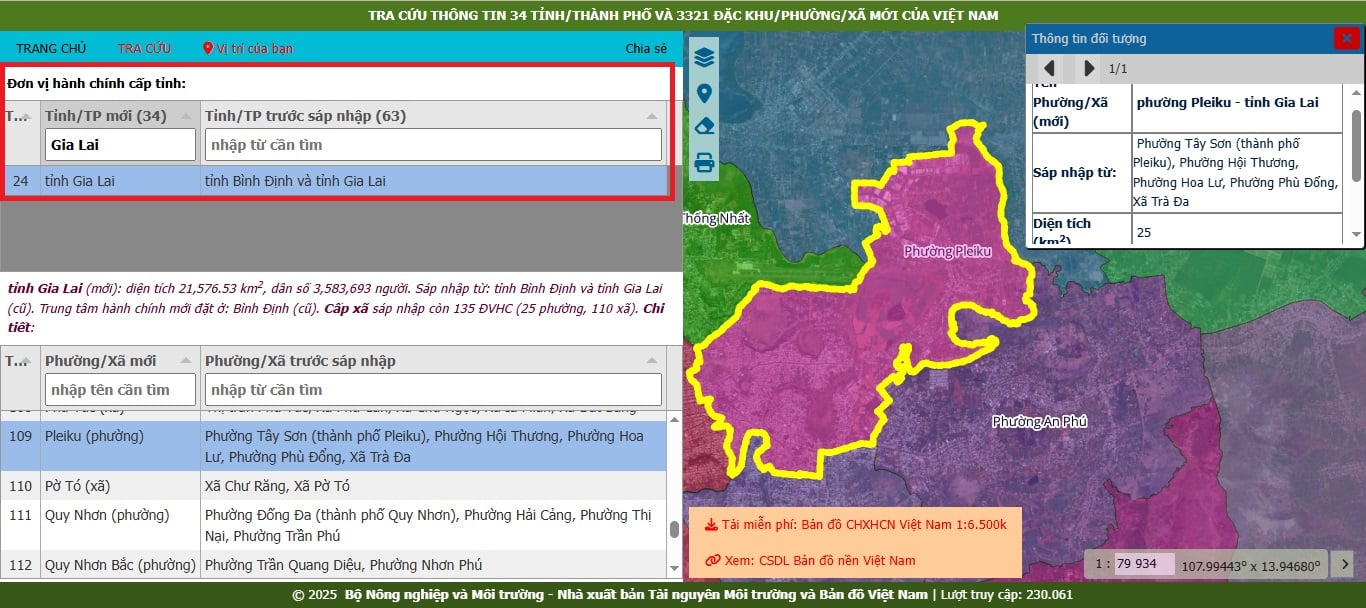The height and width of the screenshot is (608, 1366).
Task: Print the map with printer icon
Action: [704, 162]
